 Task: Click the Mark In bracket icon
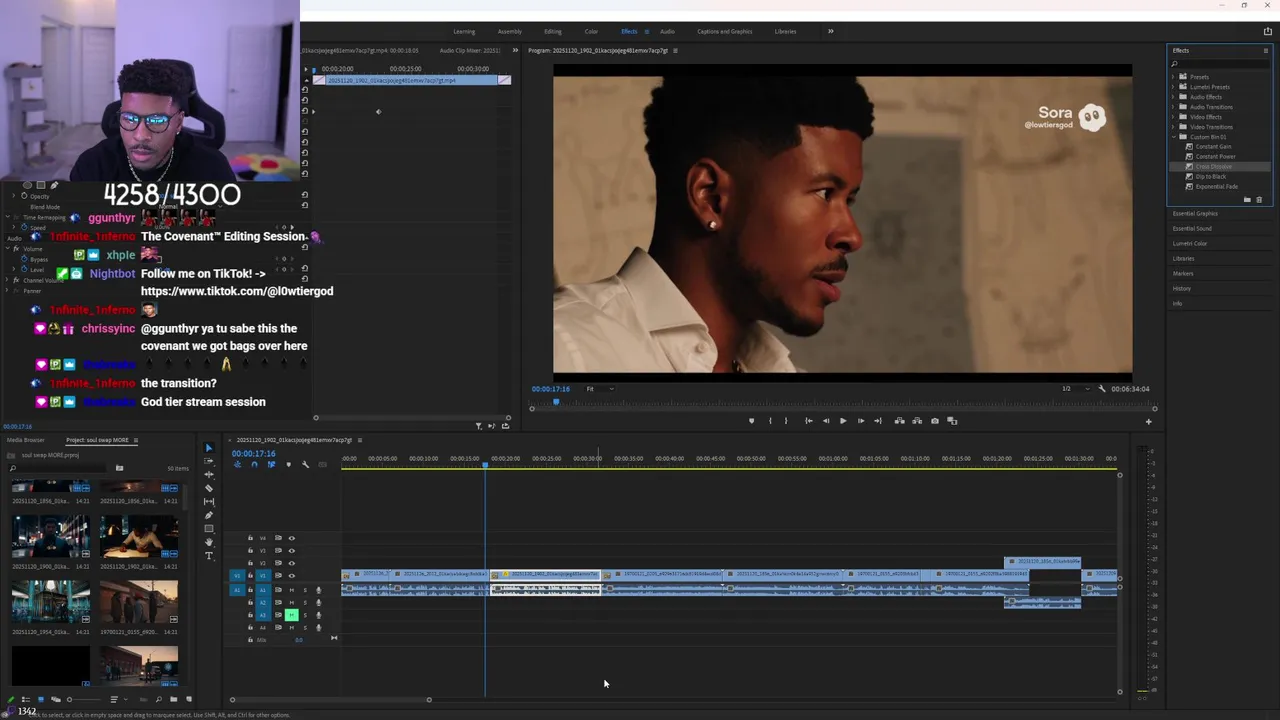(770, 421)
